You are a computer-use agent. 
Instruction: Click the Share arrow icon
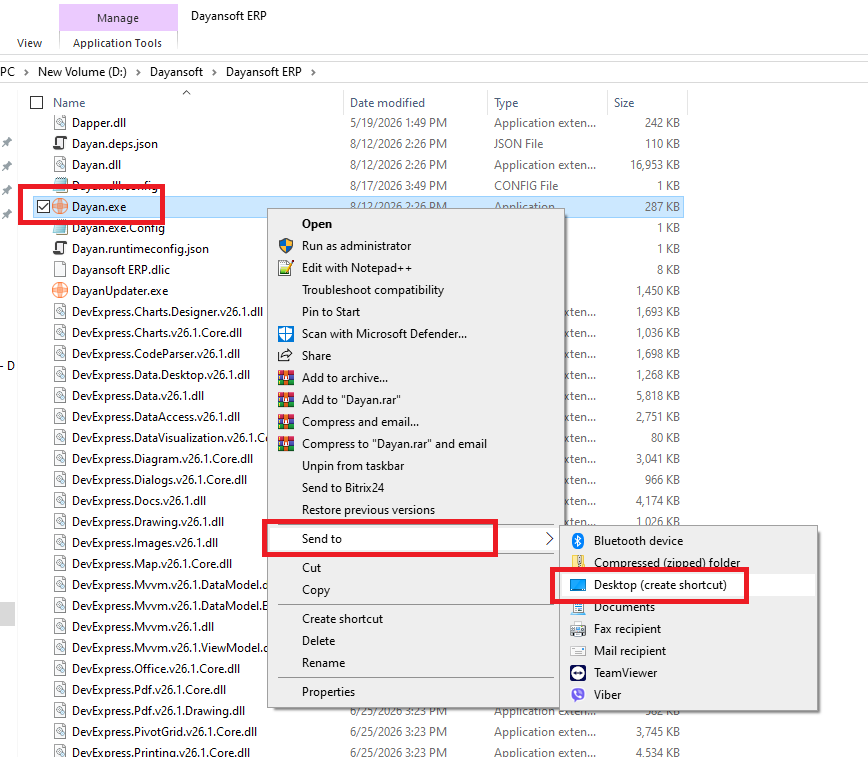[x=286, y=356]
